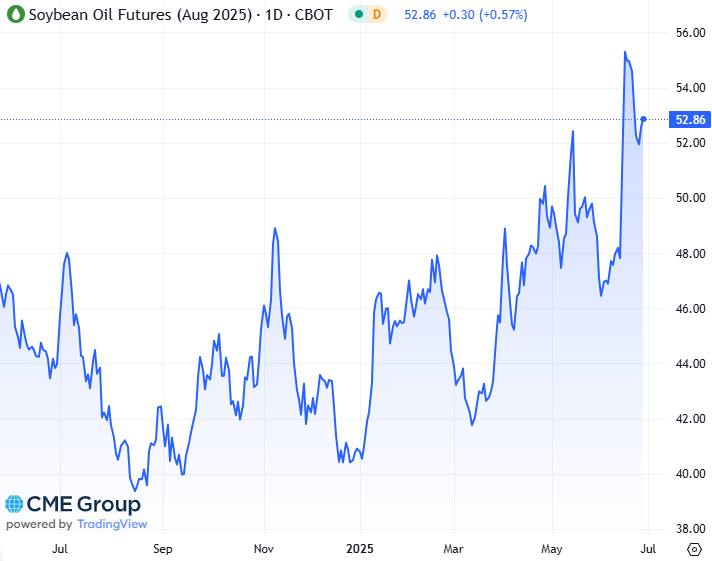Open the TradingView link in the logo
The image size is (712, 561).
pos(112,524)
